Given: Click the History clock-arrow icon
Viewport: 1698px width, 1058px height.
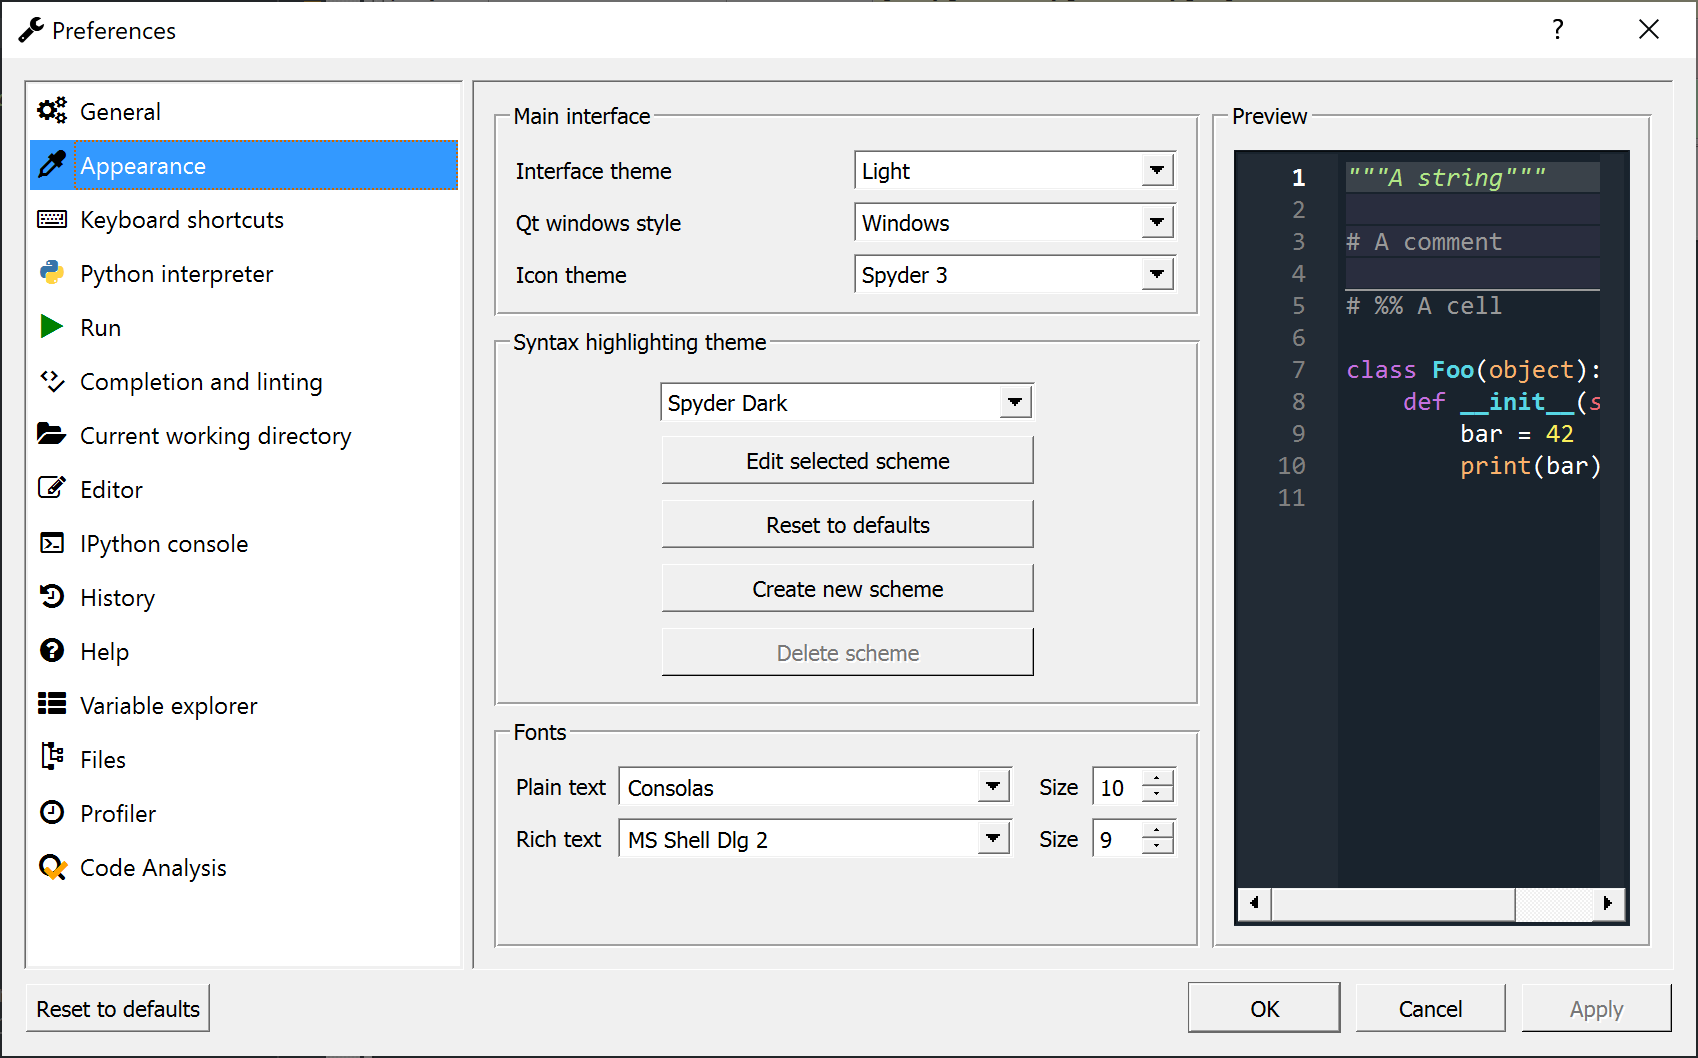Looking at the screenshot, I should tap(52, 596).
